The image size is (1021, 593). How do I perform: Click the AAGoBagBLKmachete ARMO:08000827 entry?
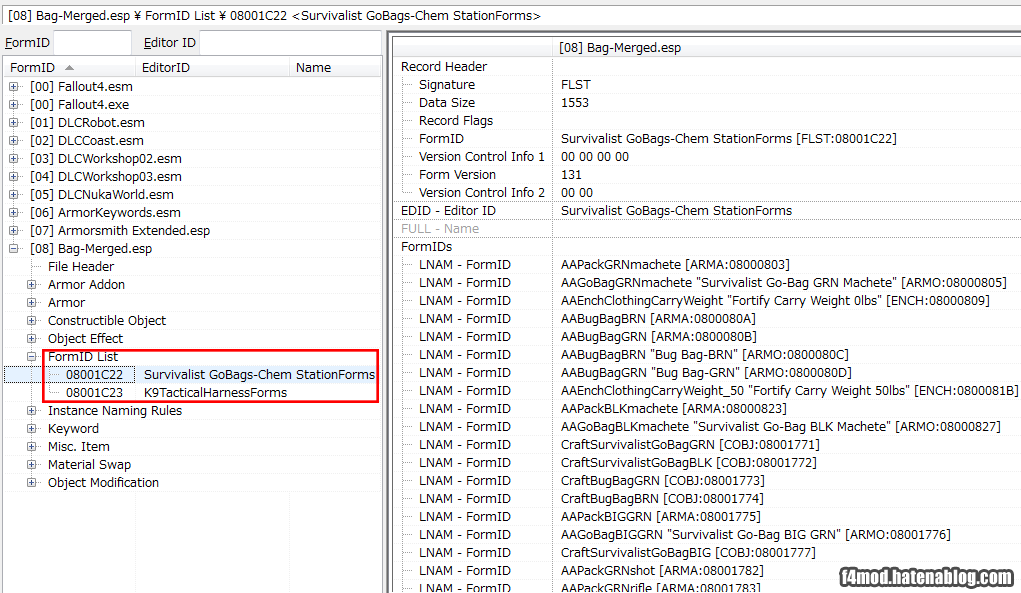pyautogui.click(x=781, y=427)
